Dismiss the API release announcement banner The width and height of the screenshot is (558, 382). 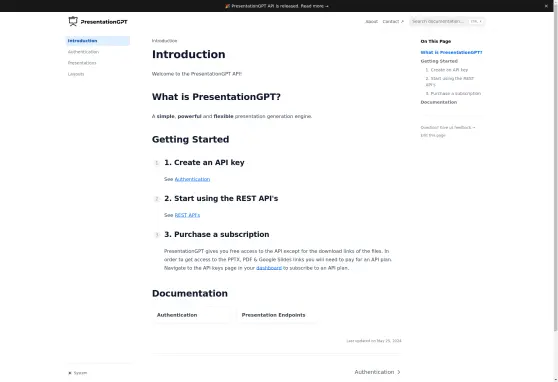click(x=546, y=6)
